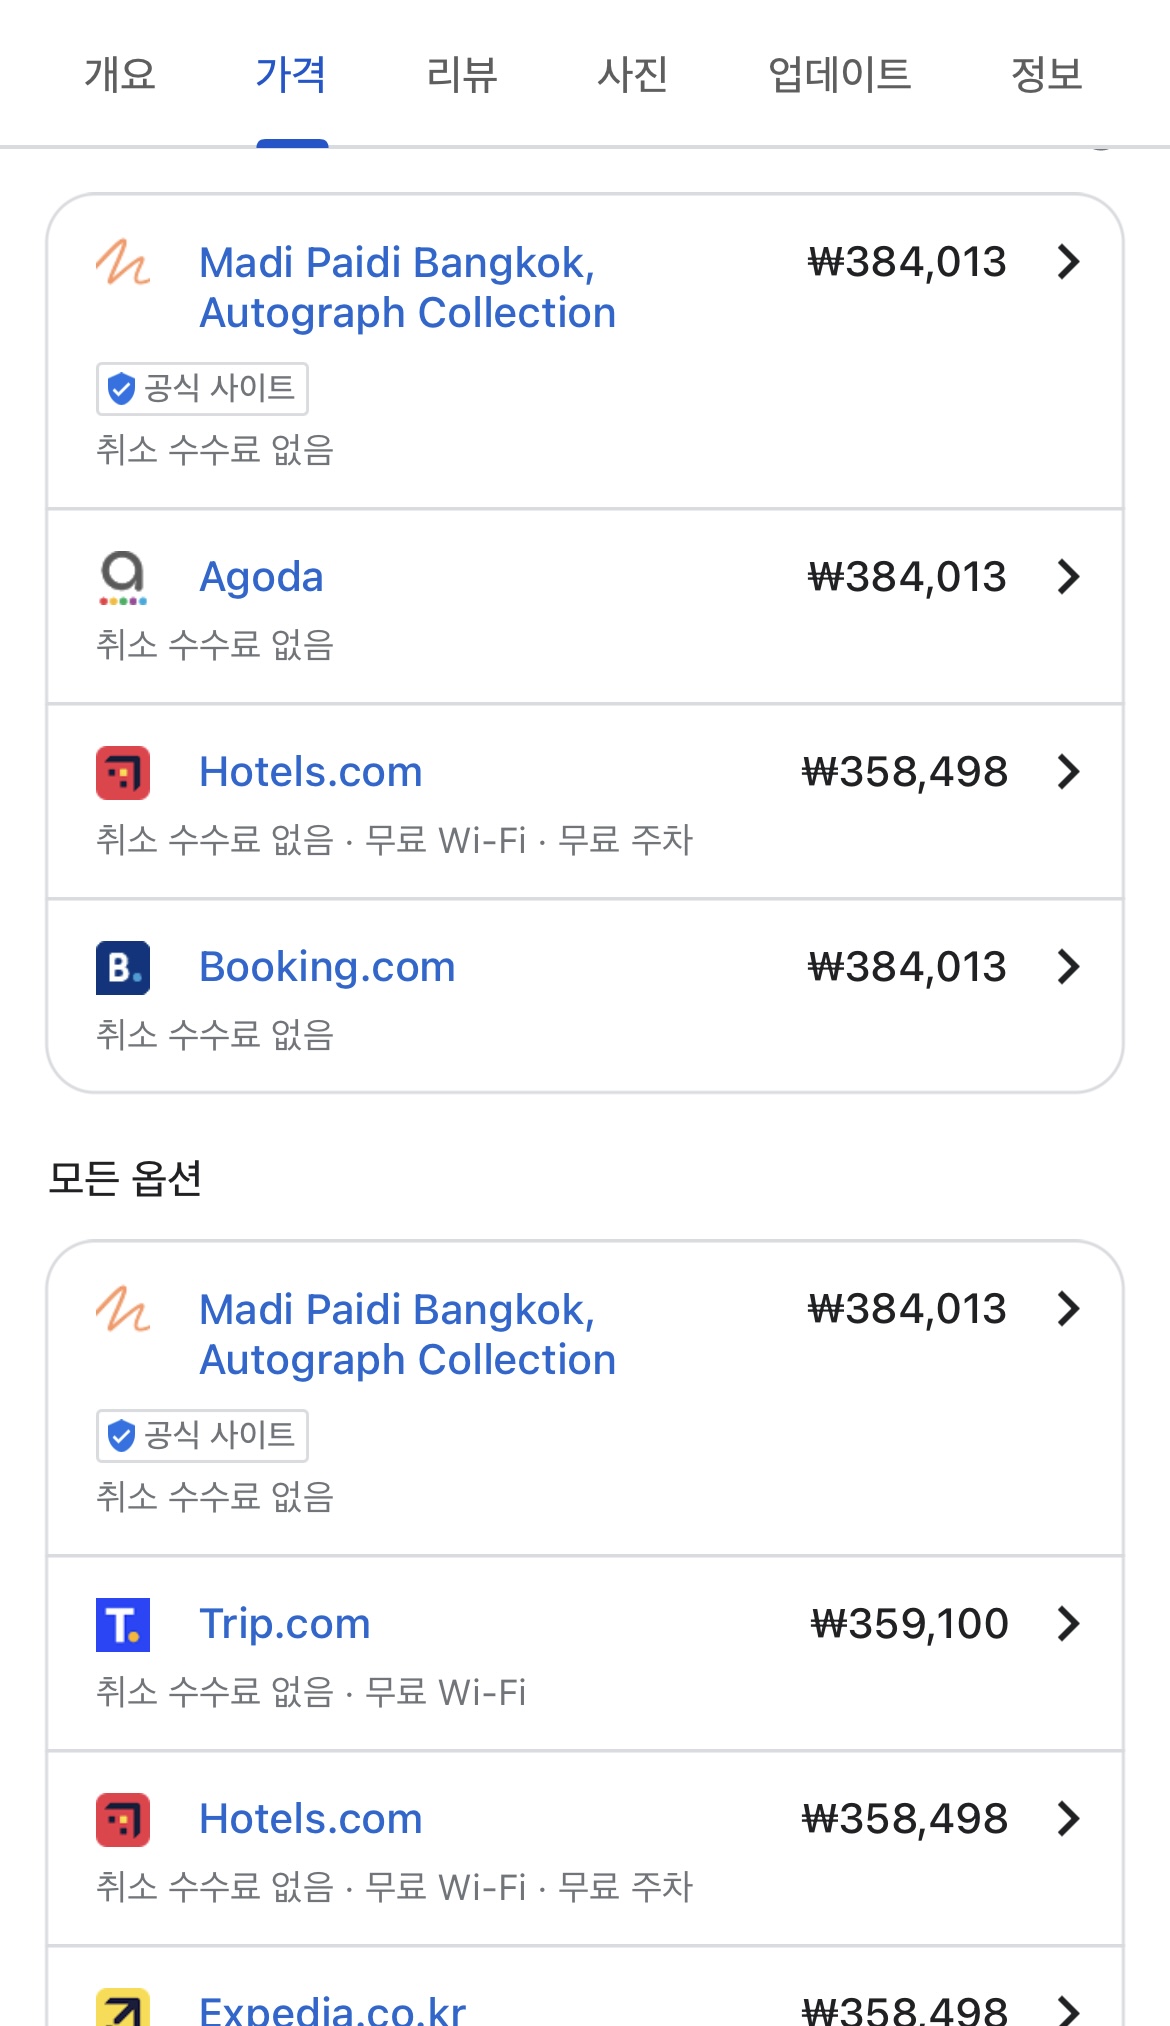
Task: Click the 모든 옵션 heading
Action: [x=125, y=1178]
